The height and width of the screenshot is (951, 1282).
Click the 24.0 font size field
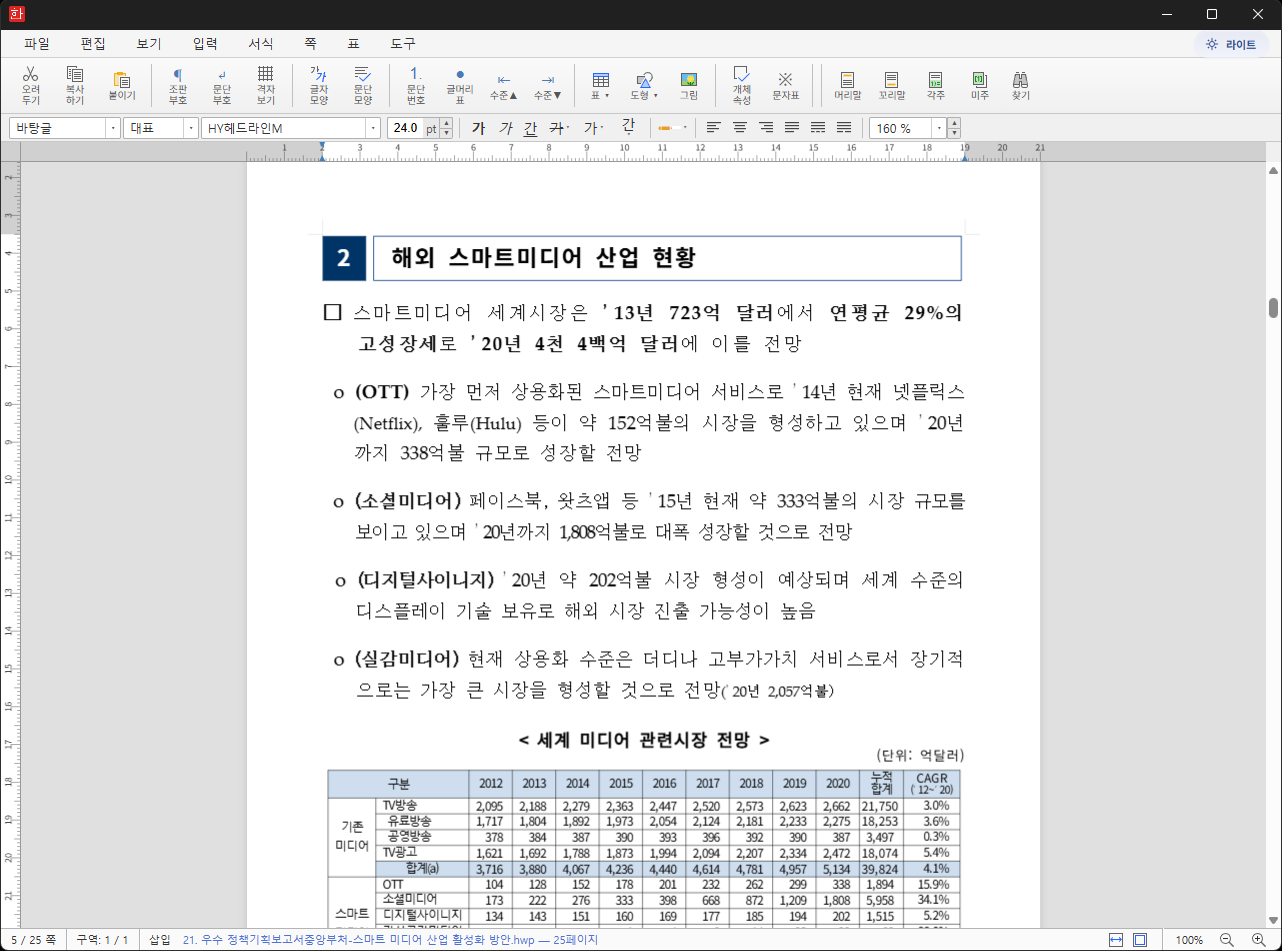tap(405, 129)
